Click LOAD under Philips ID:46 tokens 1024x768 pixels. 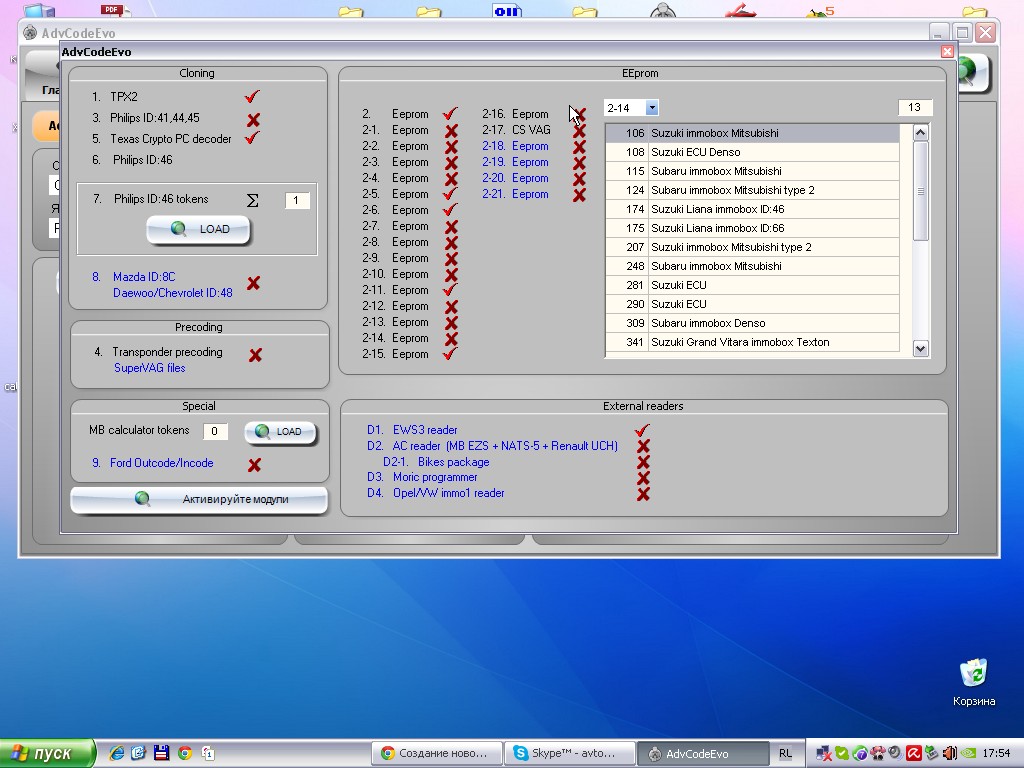(x=199, y=229)
